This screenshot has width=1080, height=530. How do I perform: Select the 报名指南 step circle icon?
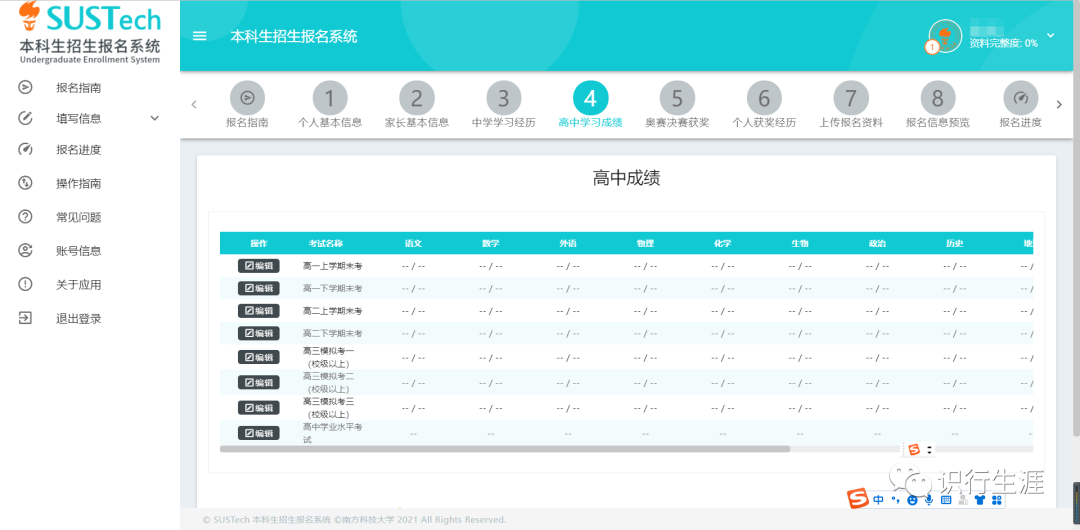pos(247,98)
